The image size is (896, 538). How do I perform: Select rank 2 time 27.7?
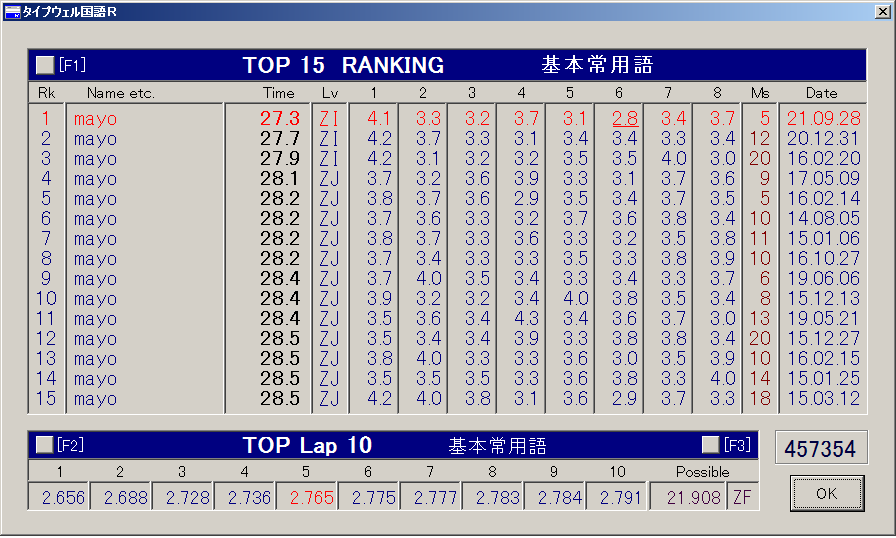click(x=280, y=138)
